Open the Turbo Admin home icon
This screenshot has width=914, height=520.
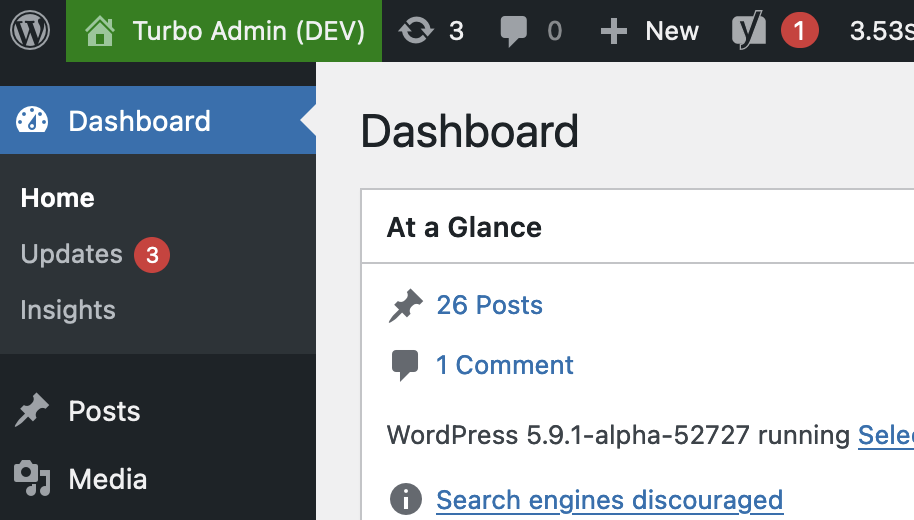click(100, 31)
